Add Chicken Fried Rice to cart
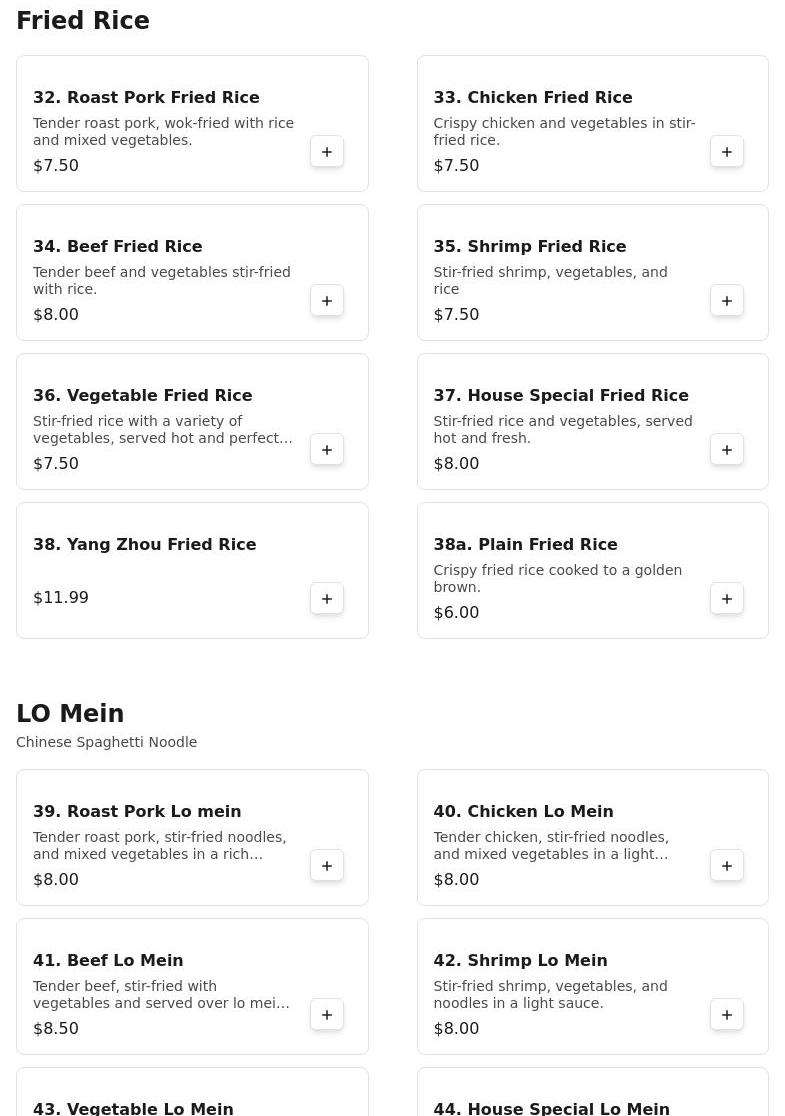The height and width of the screenshot is (1116, 785). 727,152
